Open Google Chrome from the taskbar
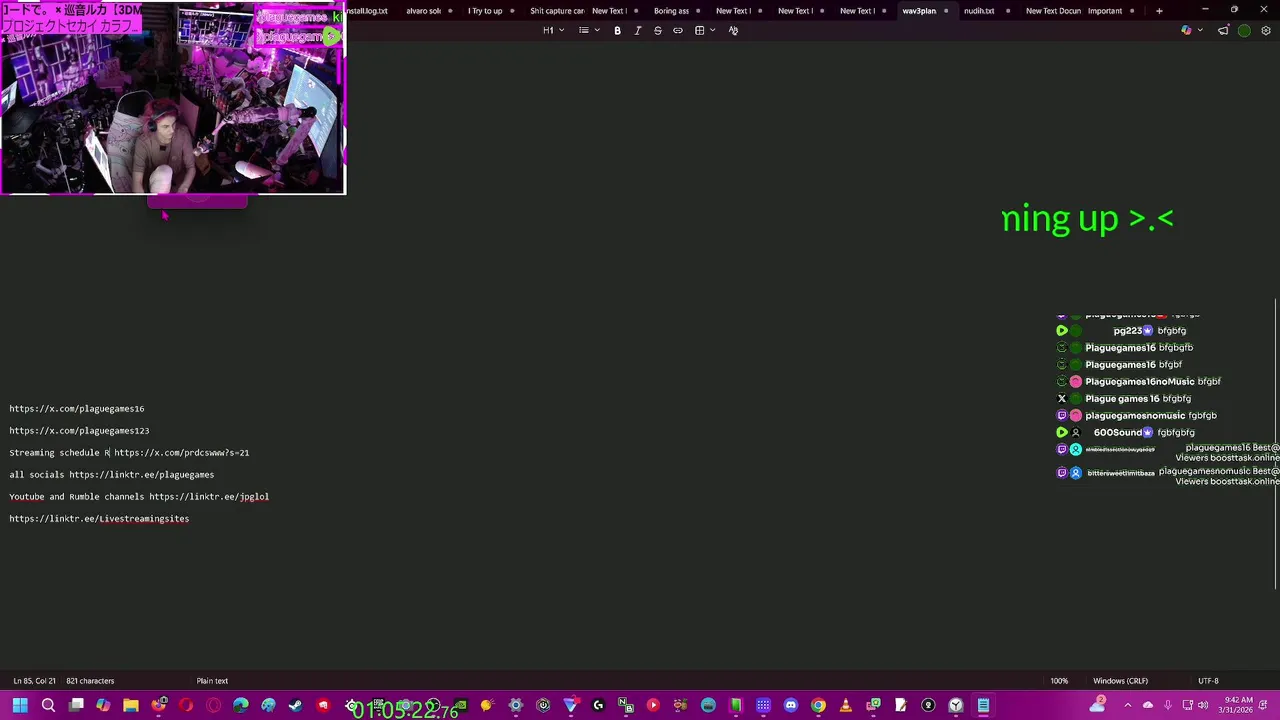The height and width of the screenshot is (720, 1280). [x=818, y=706]
